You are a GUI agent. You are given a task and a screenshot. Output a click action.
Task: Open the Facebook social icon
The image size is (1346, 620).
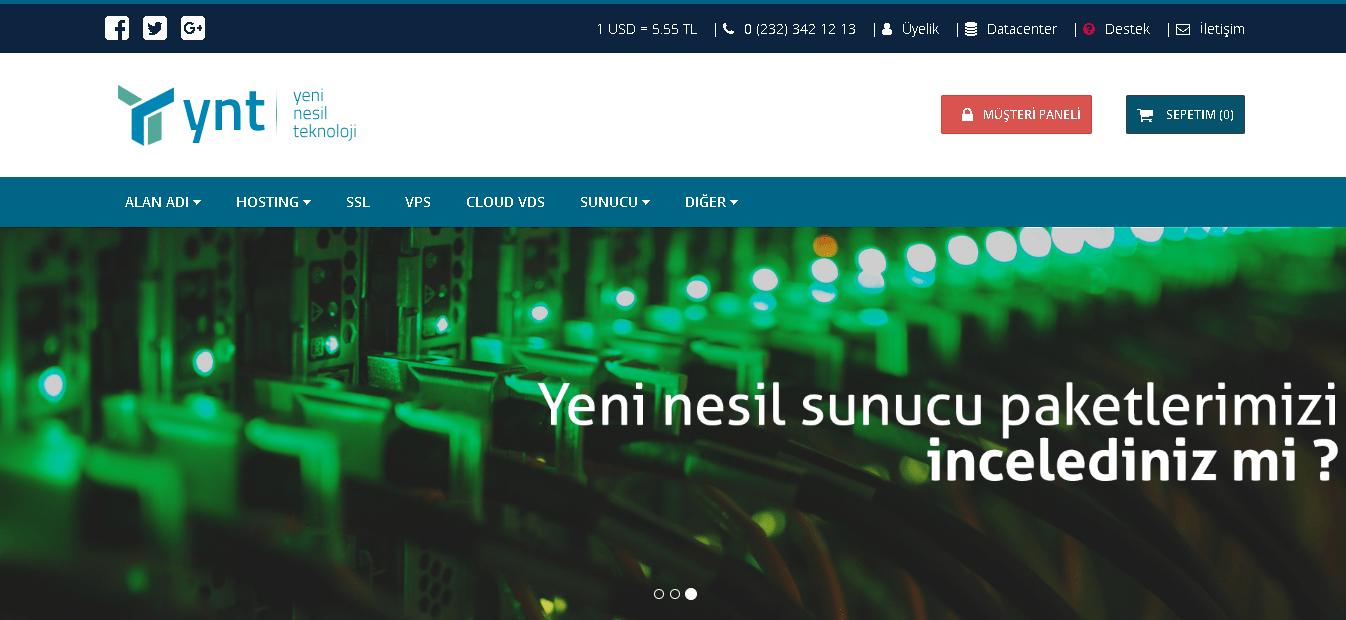click(117, 29)
